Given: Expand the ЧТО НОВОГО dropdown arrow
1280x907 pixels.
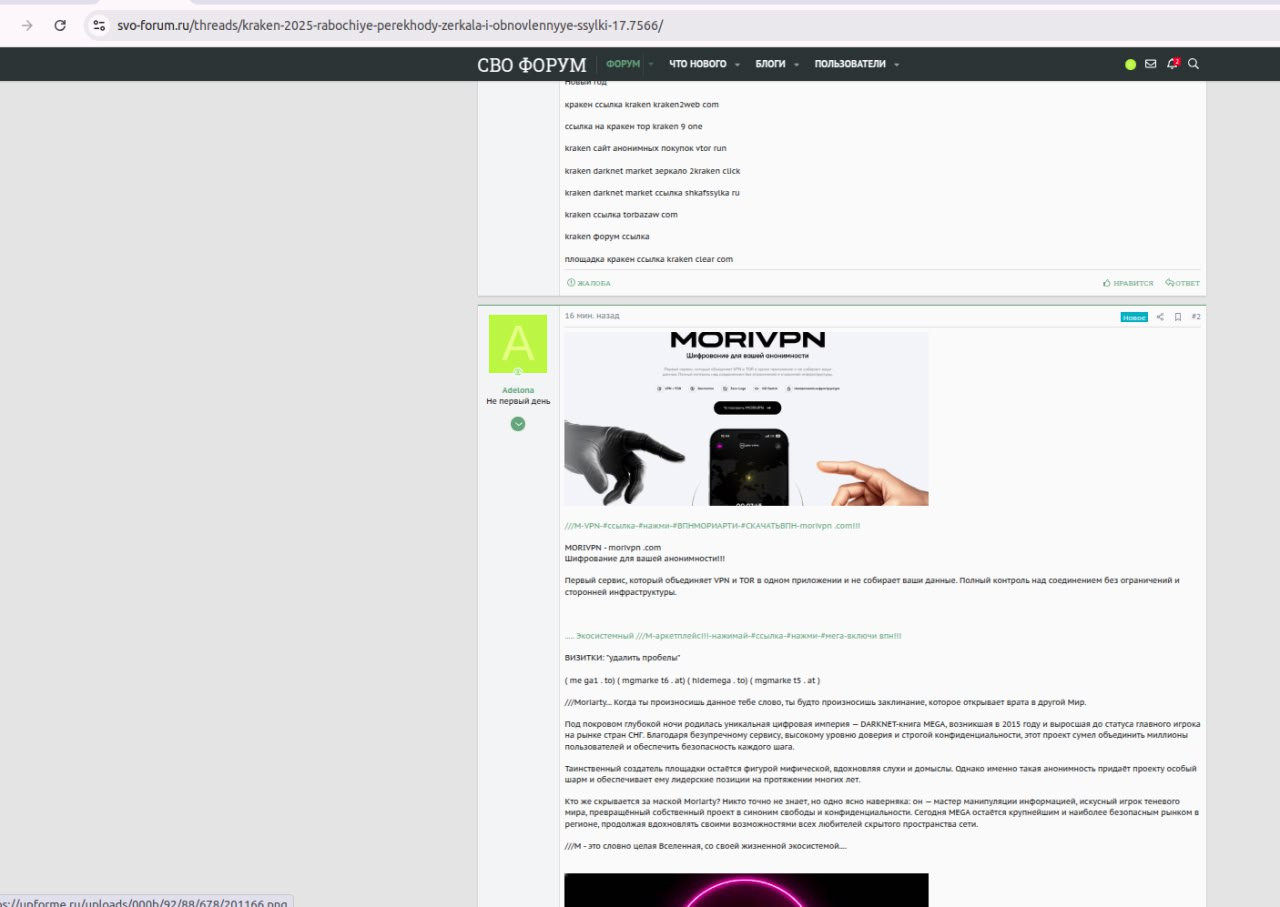Looking at the screenshot, I should coord(738,64).
